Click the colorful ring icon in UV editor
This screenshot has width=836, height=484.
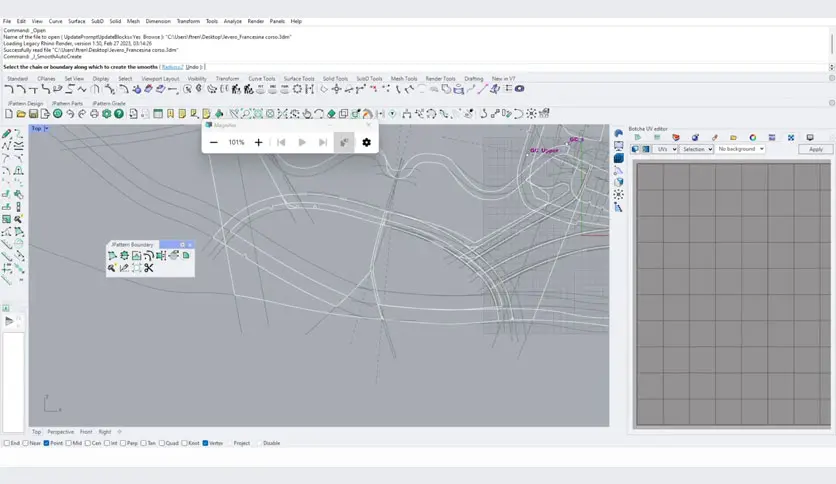[x=752, y=138]
